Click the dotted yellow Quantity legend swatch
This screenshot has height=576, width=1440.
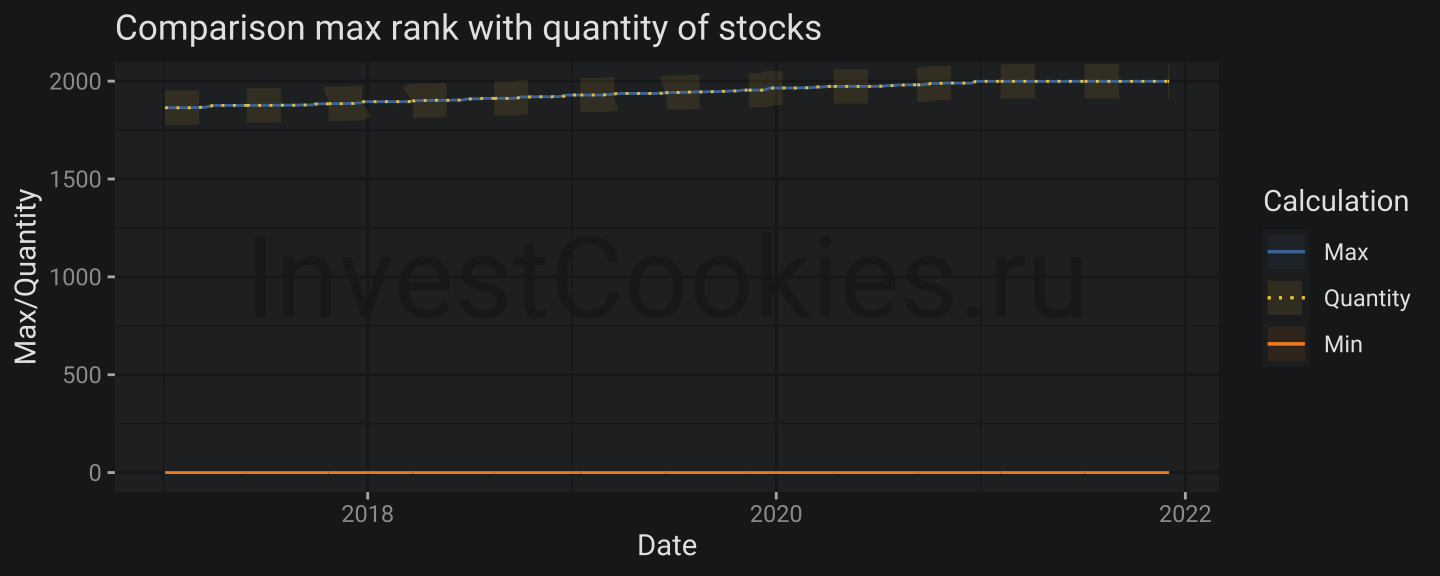point(1286,298)
